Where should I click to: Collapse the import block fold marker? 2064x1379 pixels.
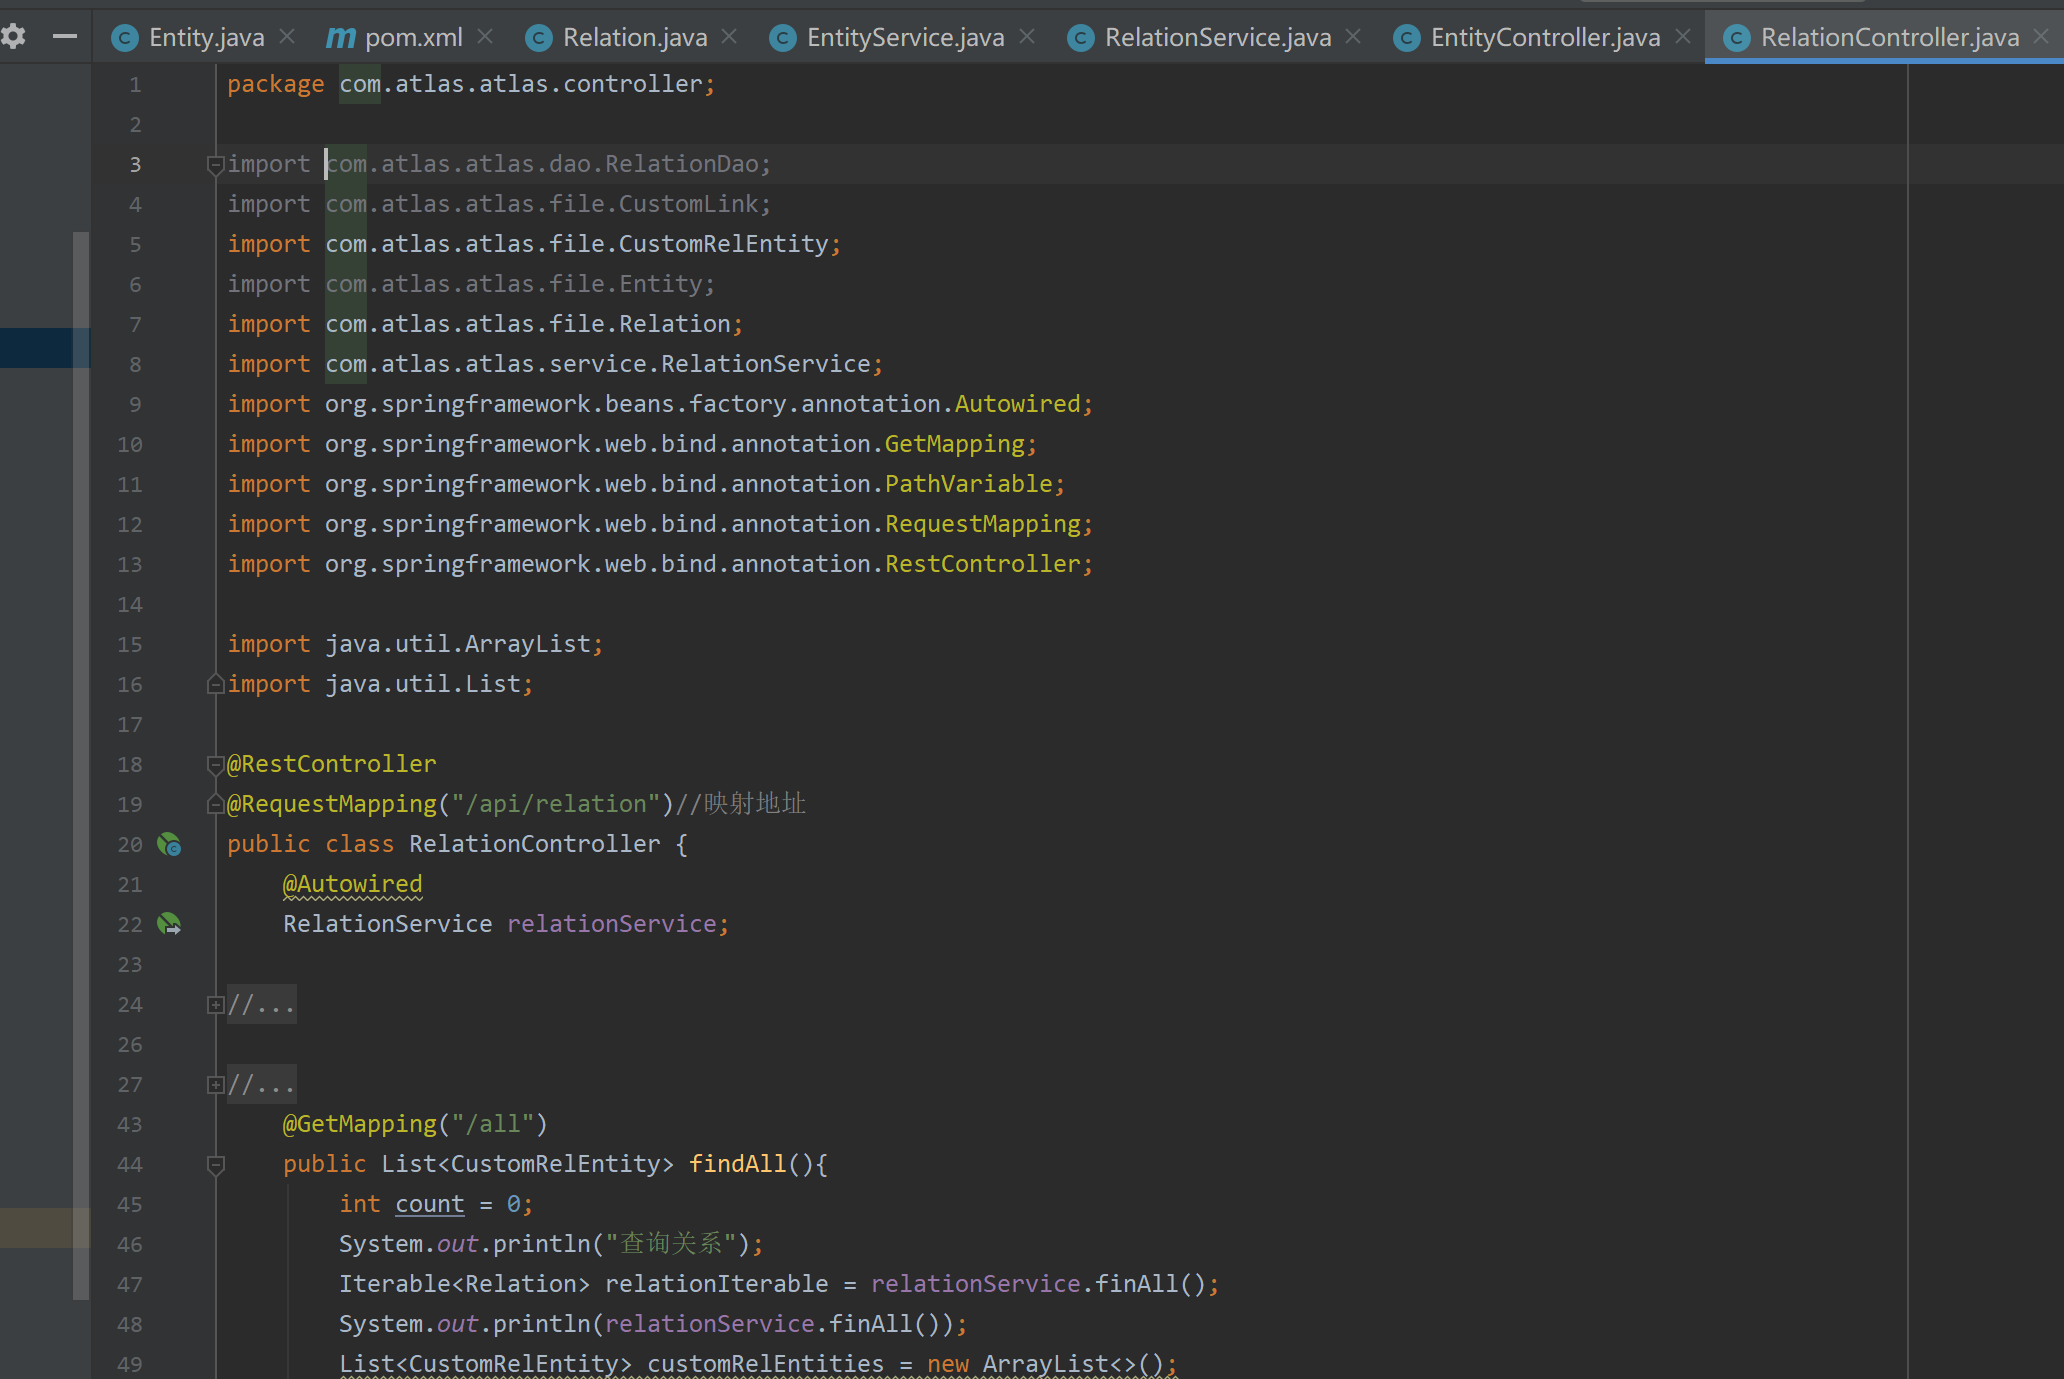[x=215, y=165]
